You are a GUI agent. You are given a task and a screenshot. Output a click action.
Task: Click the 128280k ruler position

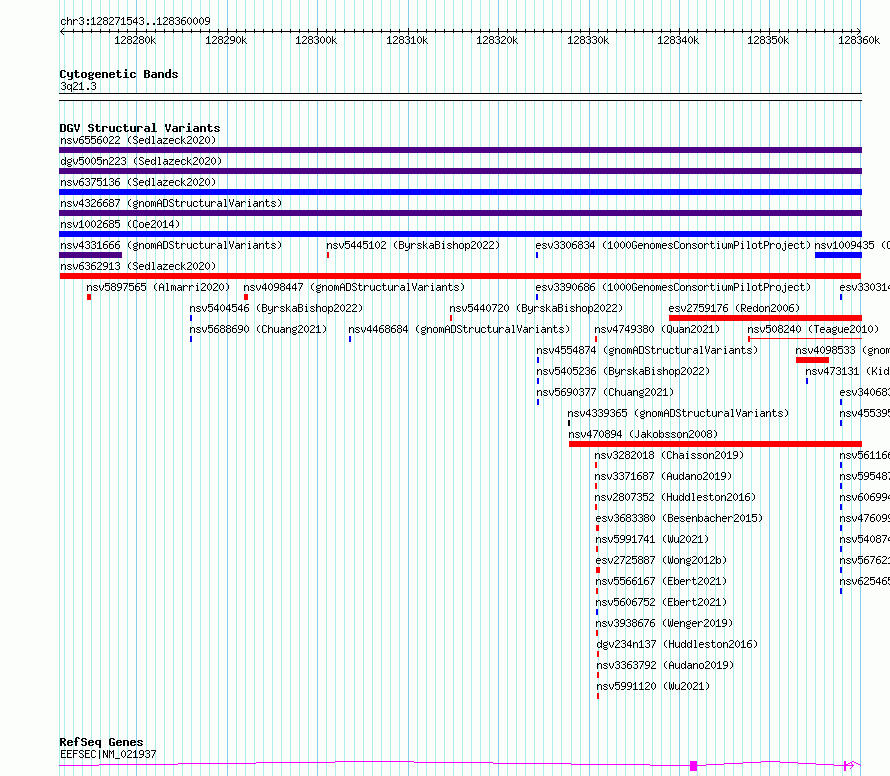click(135, 40)
